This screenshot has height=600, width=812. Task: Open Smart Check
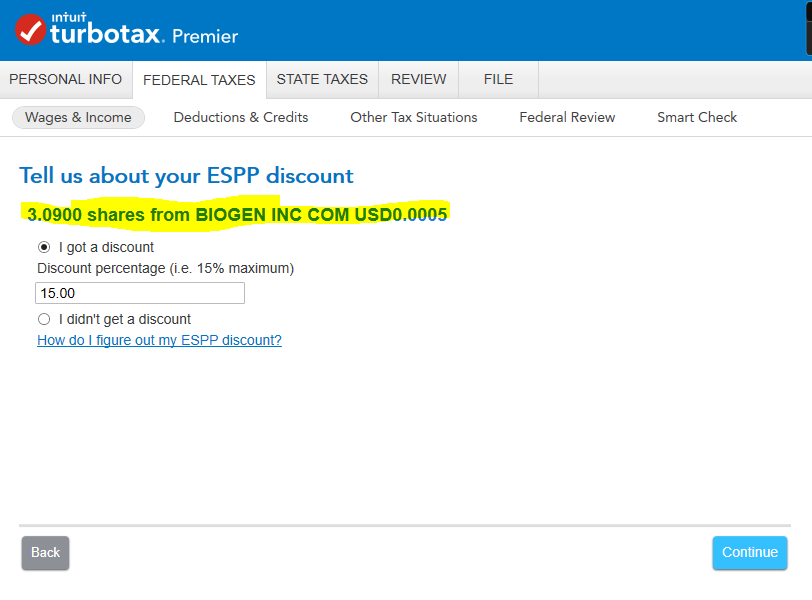(697, 118)
